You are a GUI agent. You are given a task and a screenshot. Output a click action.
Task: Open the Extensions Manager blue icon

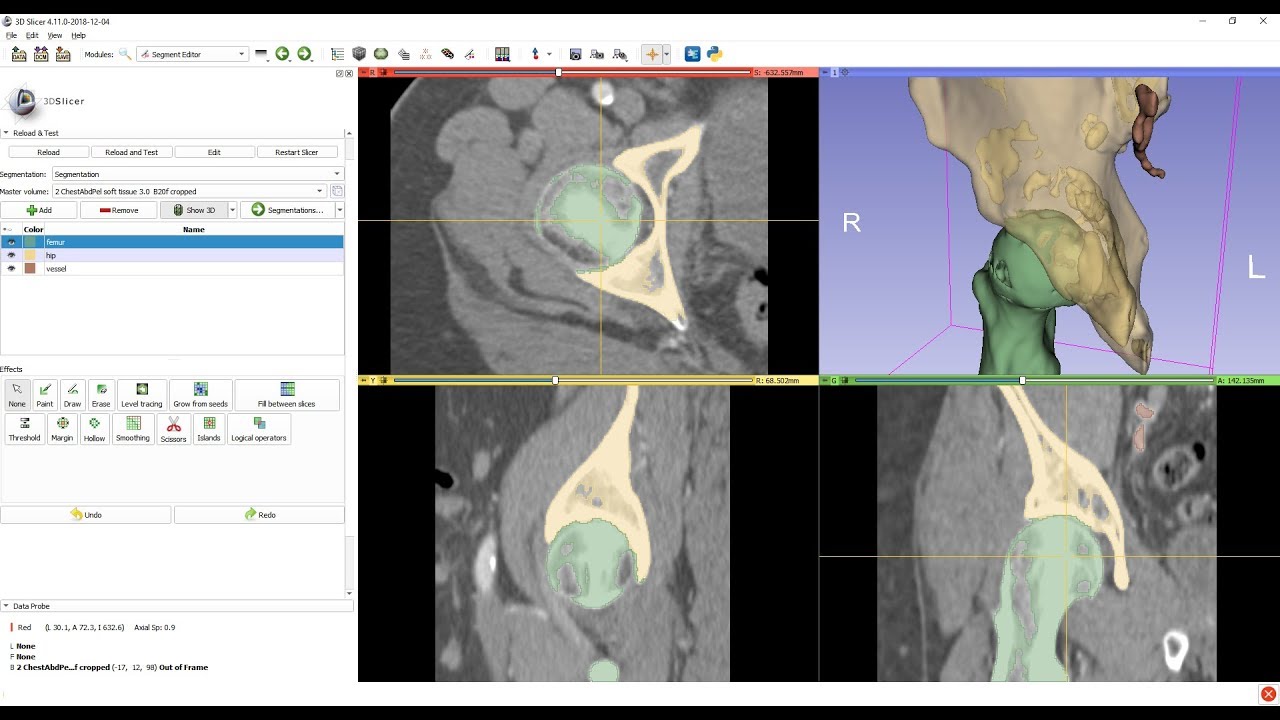[x=692, y=54]
